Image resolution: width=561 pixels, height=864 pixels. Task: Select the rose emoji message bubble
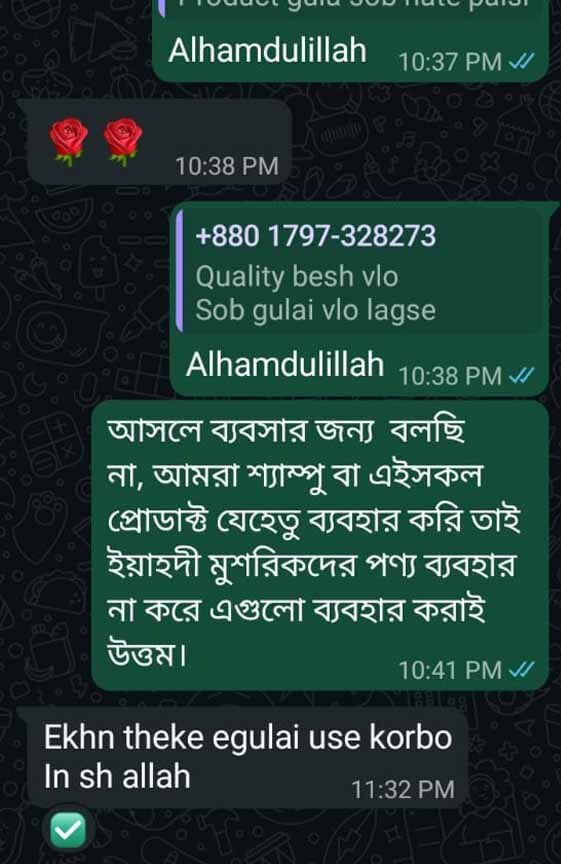tap(154, 142)
